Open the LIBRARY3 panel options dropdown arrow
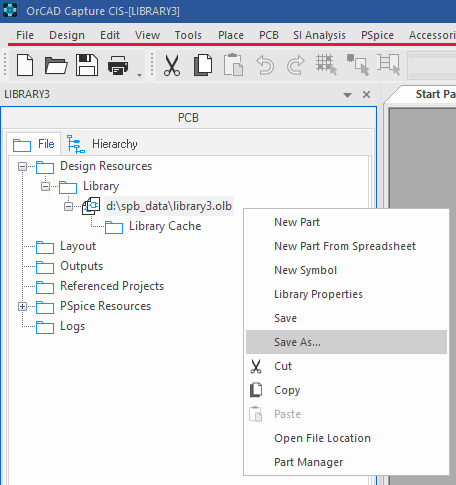 (347, 95)
